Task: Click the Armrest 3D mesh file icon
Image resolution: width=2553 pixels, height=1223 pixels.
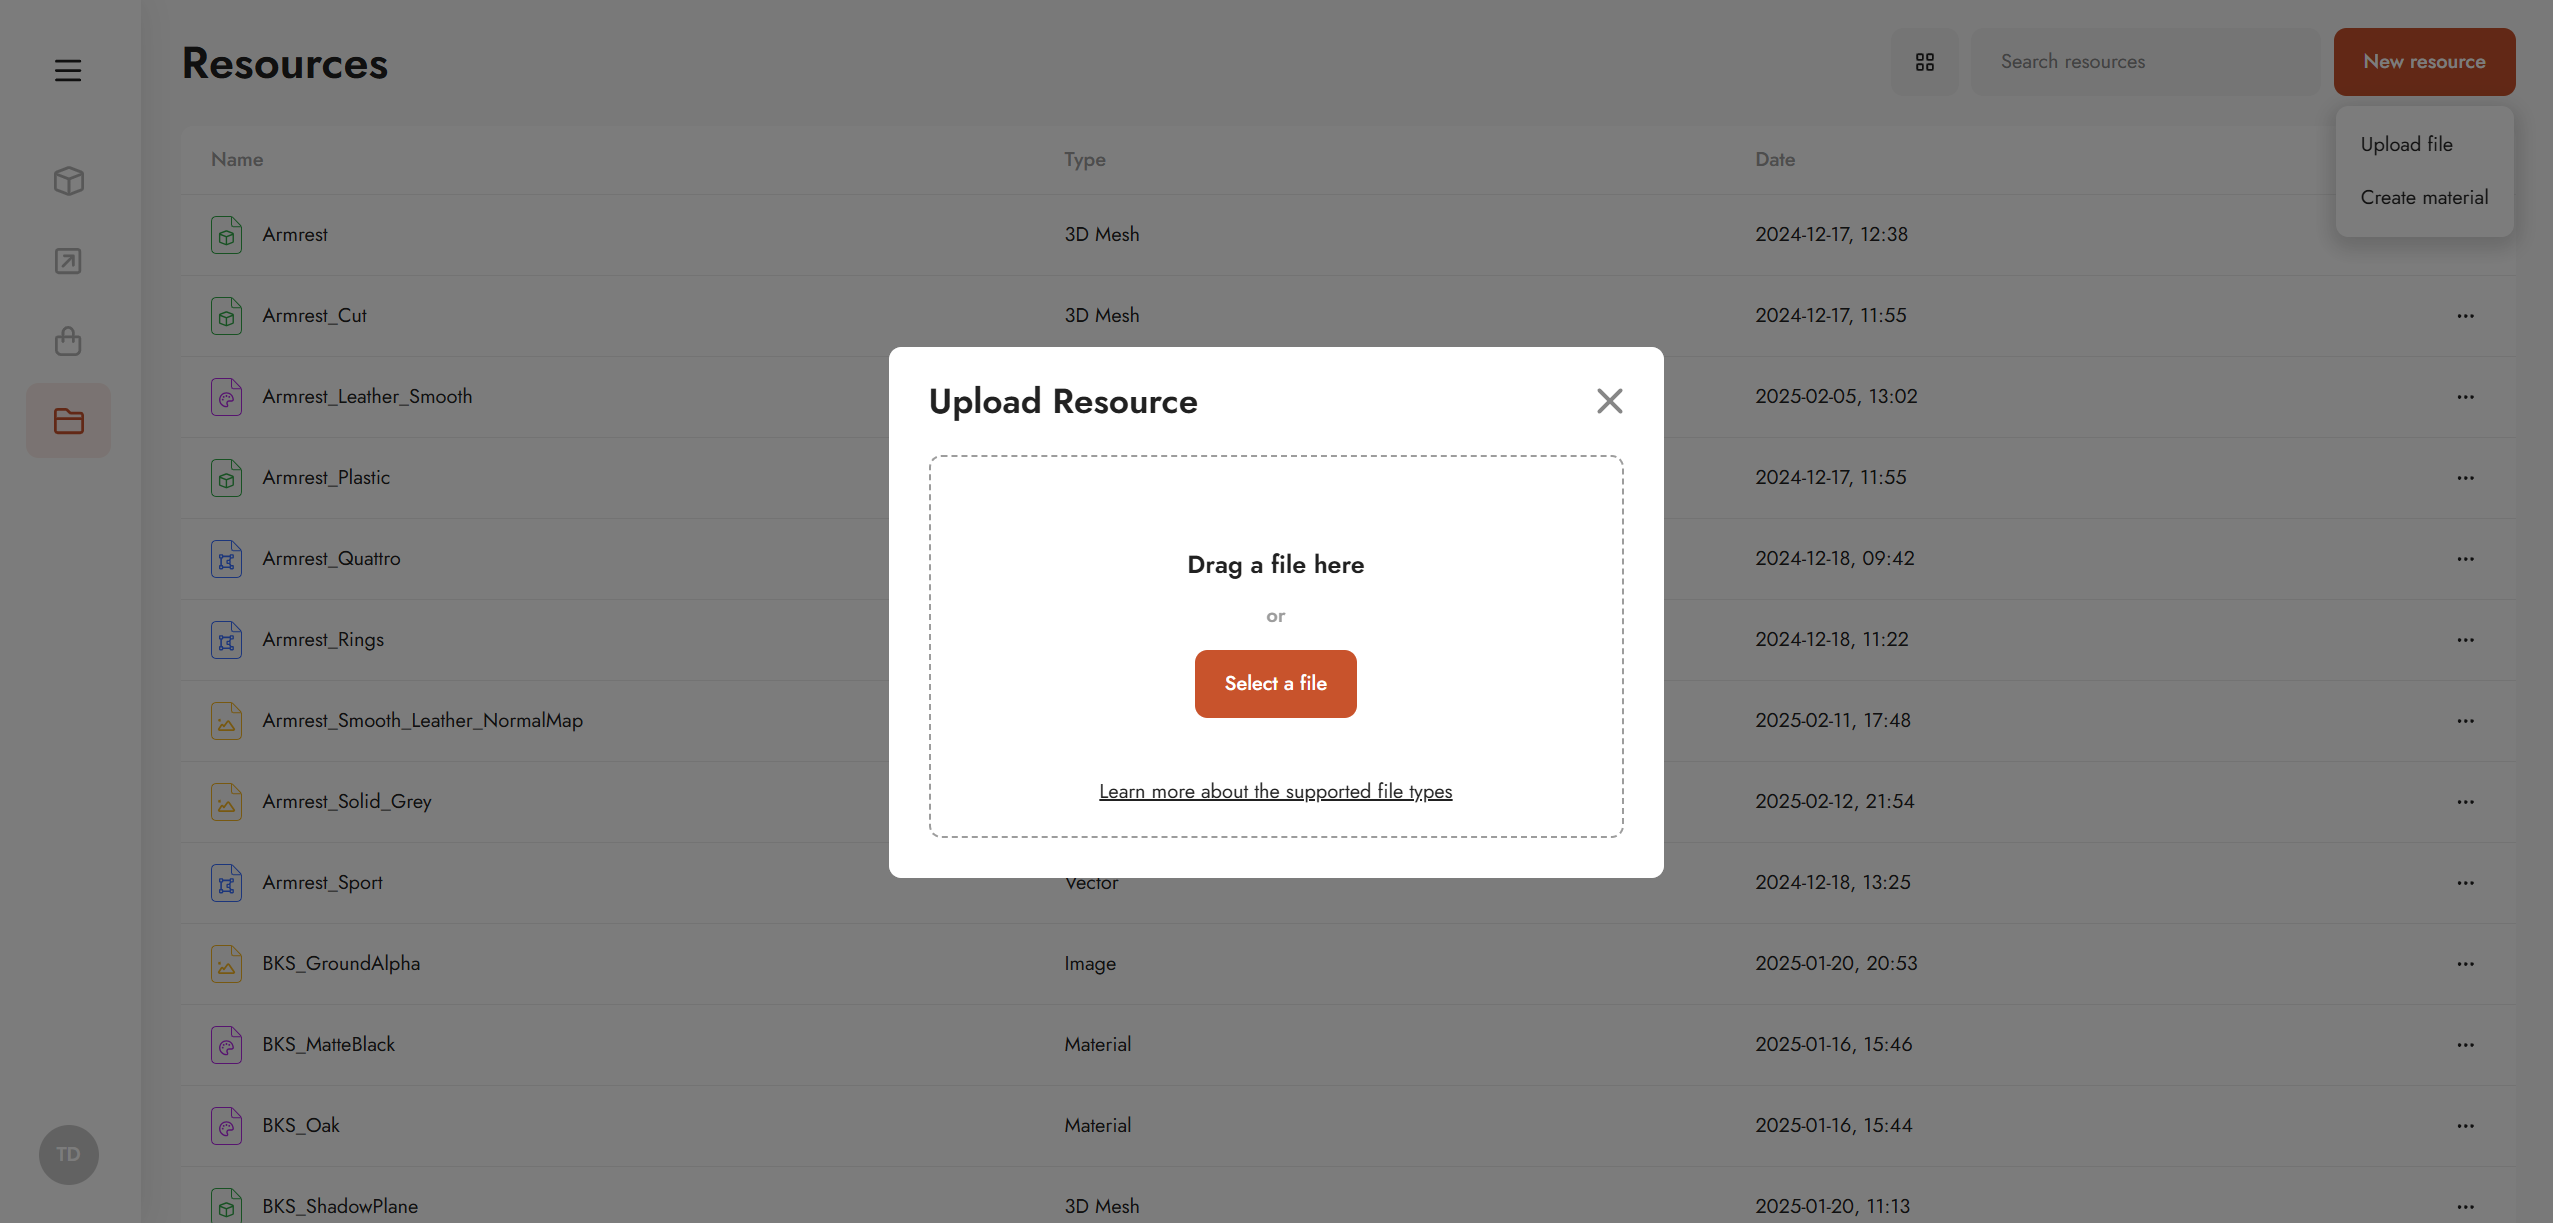Action: click(x=226, y=235)
